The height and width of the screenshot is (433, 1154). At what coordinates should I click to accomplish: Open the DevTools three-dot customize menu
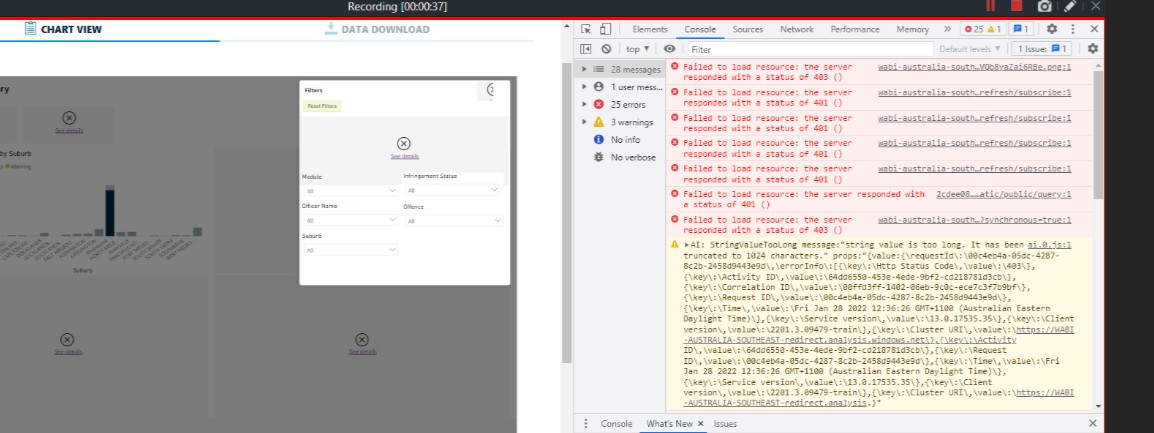point(1073,29)
